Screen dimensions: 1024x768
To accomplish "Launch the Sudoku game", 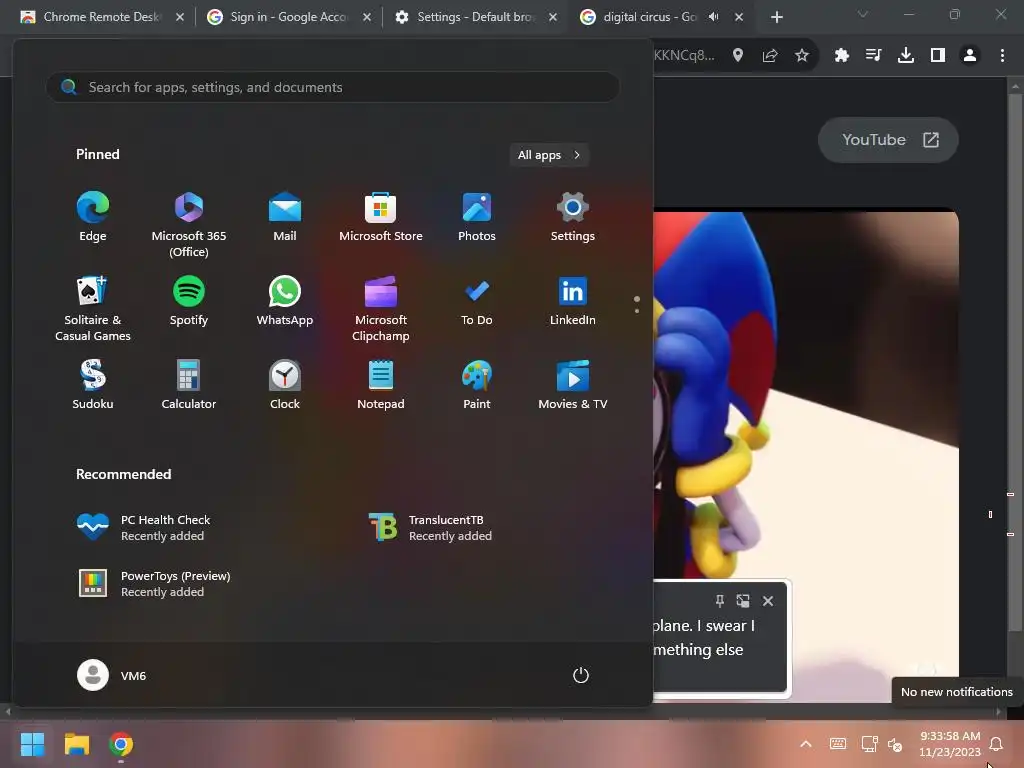I will point(93,385).
